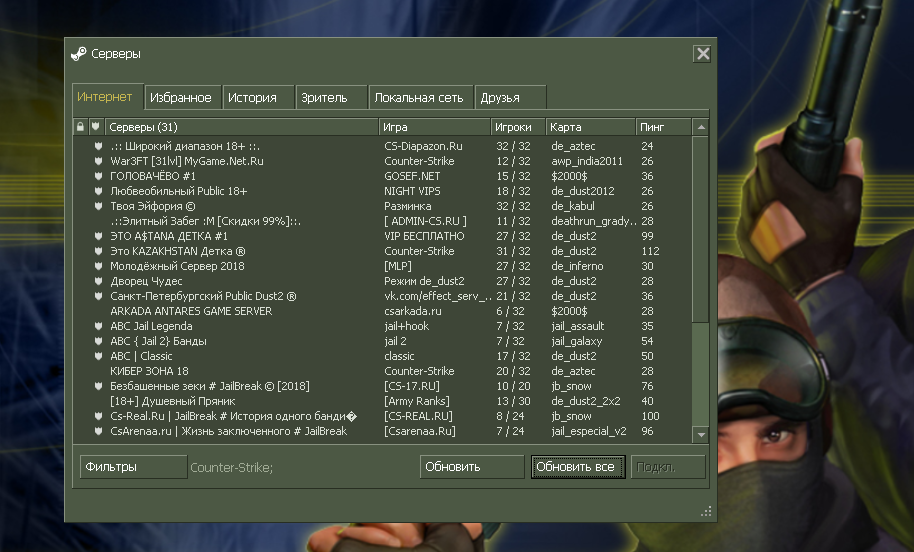Click the shield icon beside CsArenaa.ru
914x552 pixels.
point(99,431)
